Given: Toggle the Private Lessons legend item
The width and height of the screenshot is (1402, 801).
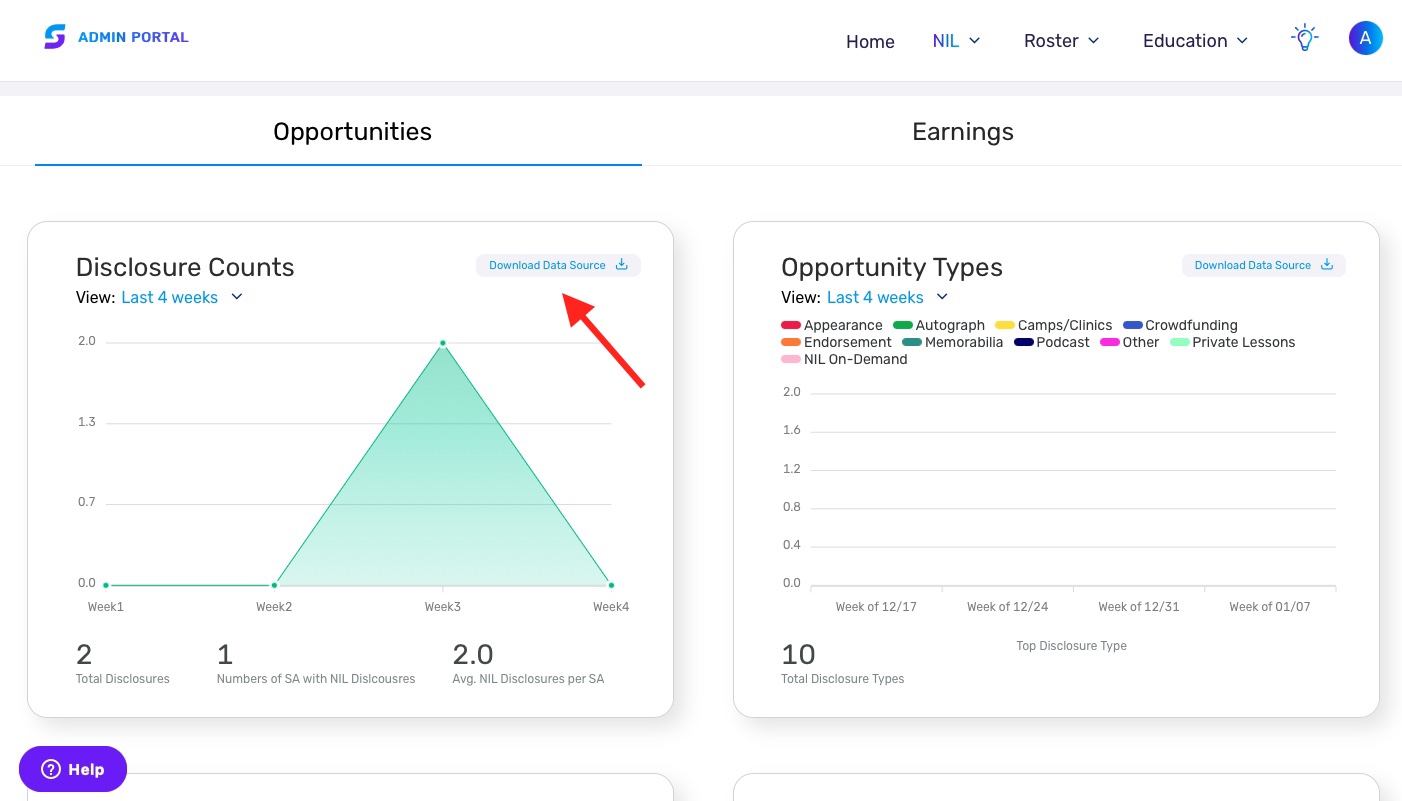Looking at the screenshot, I should tap(1232, 342).
